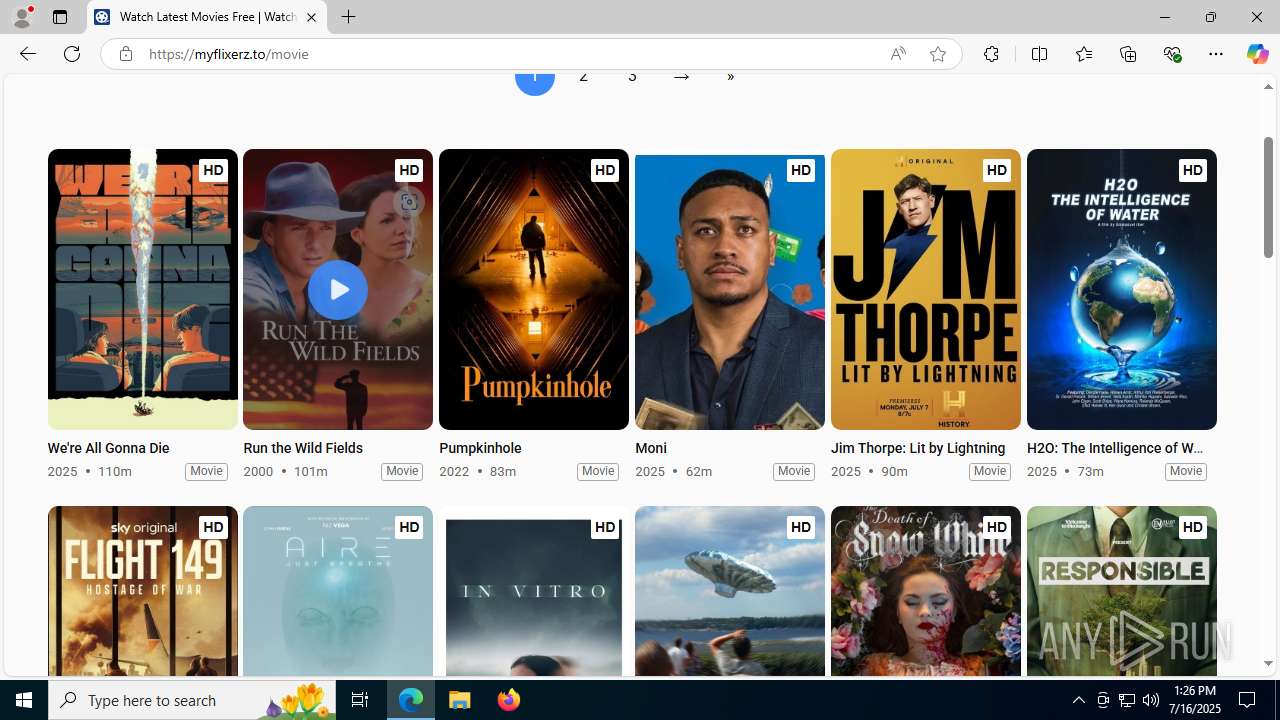Open Flight 149 movie poster
Screen dimensions: 1280x720
coord(143,591)
